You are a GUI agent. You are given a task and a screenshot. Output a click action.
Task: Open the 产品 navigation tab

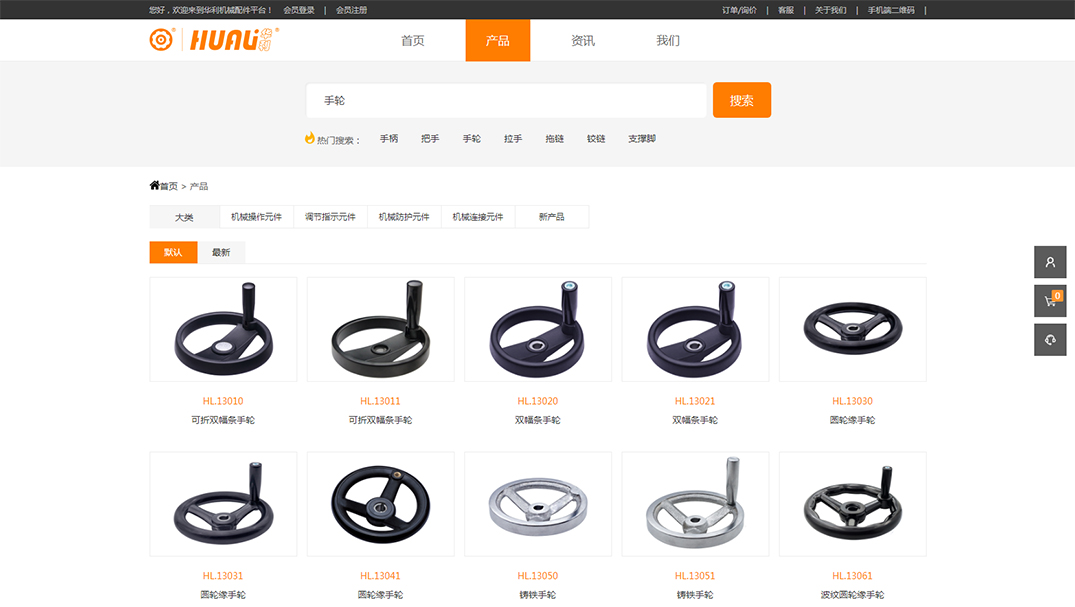[497, 41]
